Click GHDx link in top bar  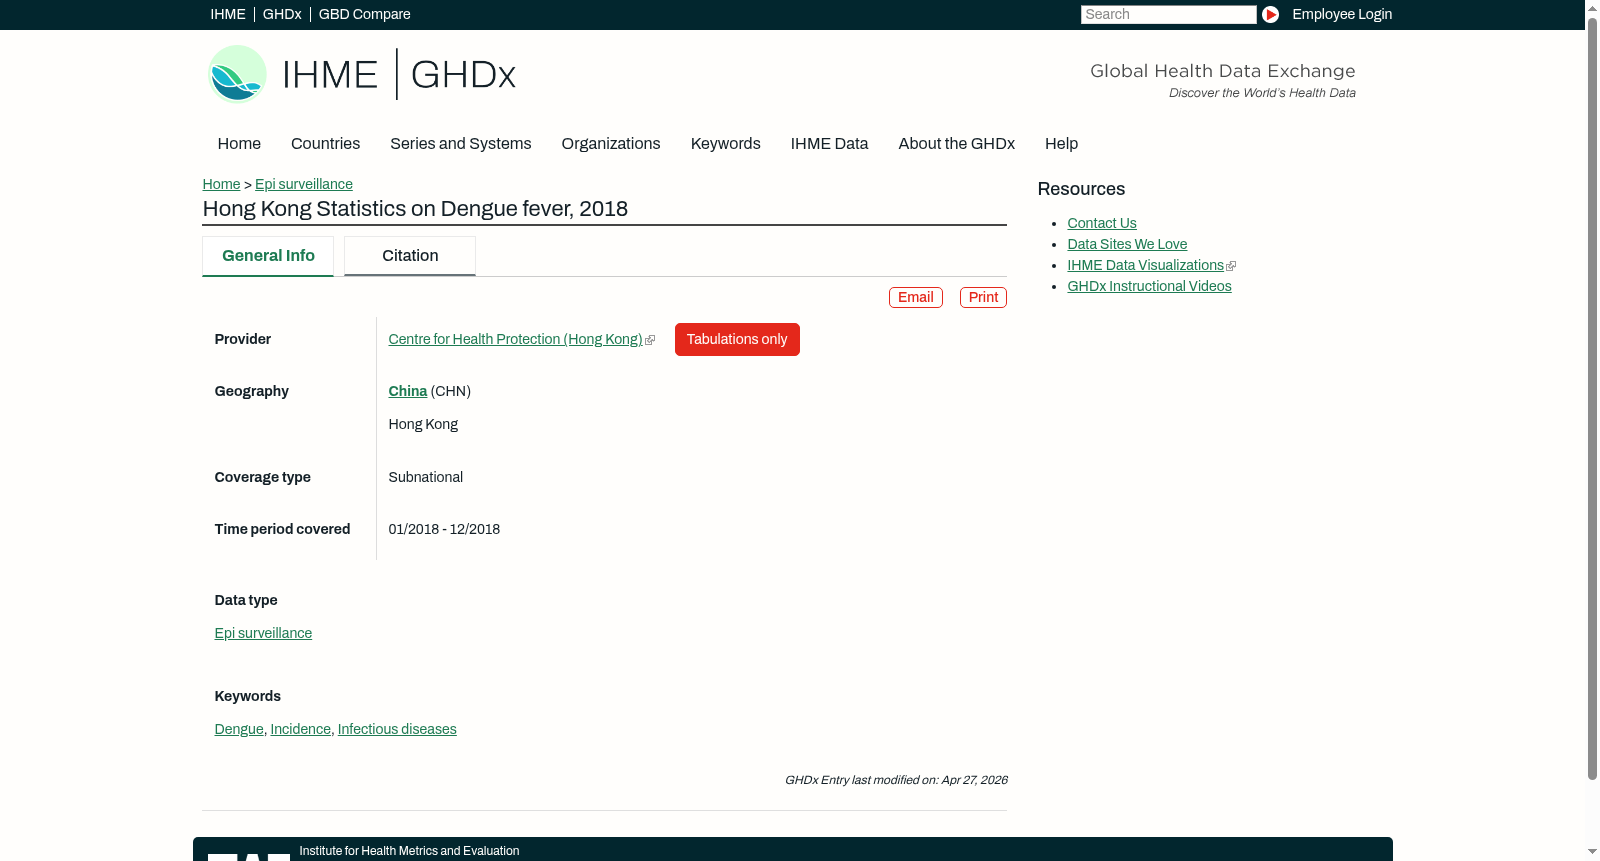point(282,14)
